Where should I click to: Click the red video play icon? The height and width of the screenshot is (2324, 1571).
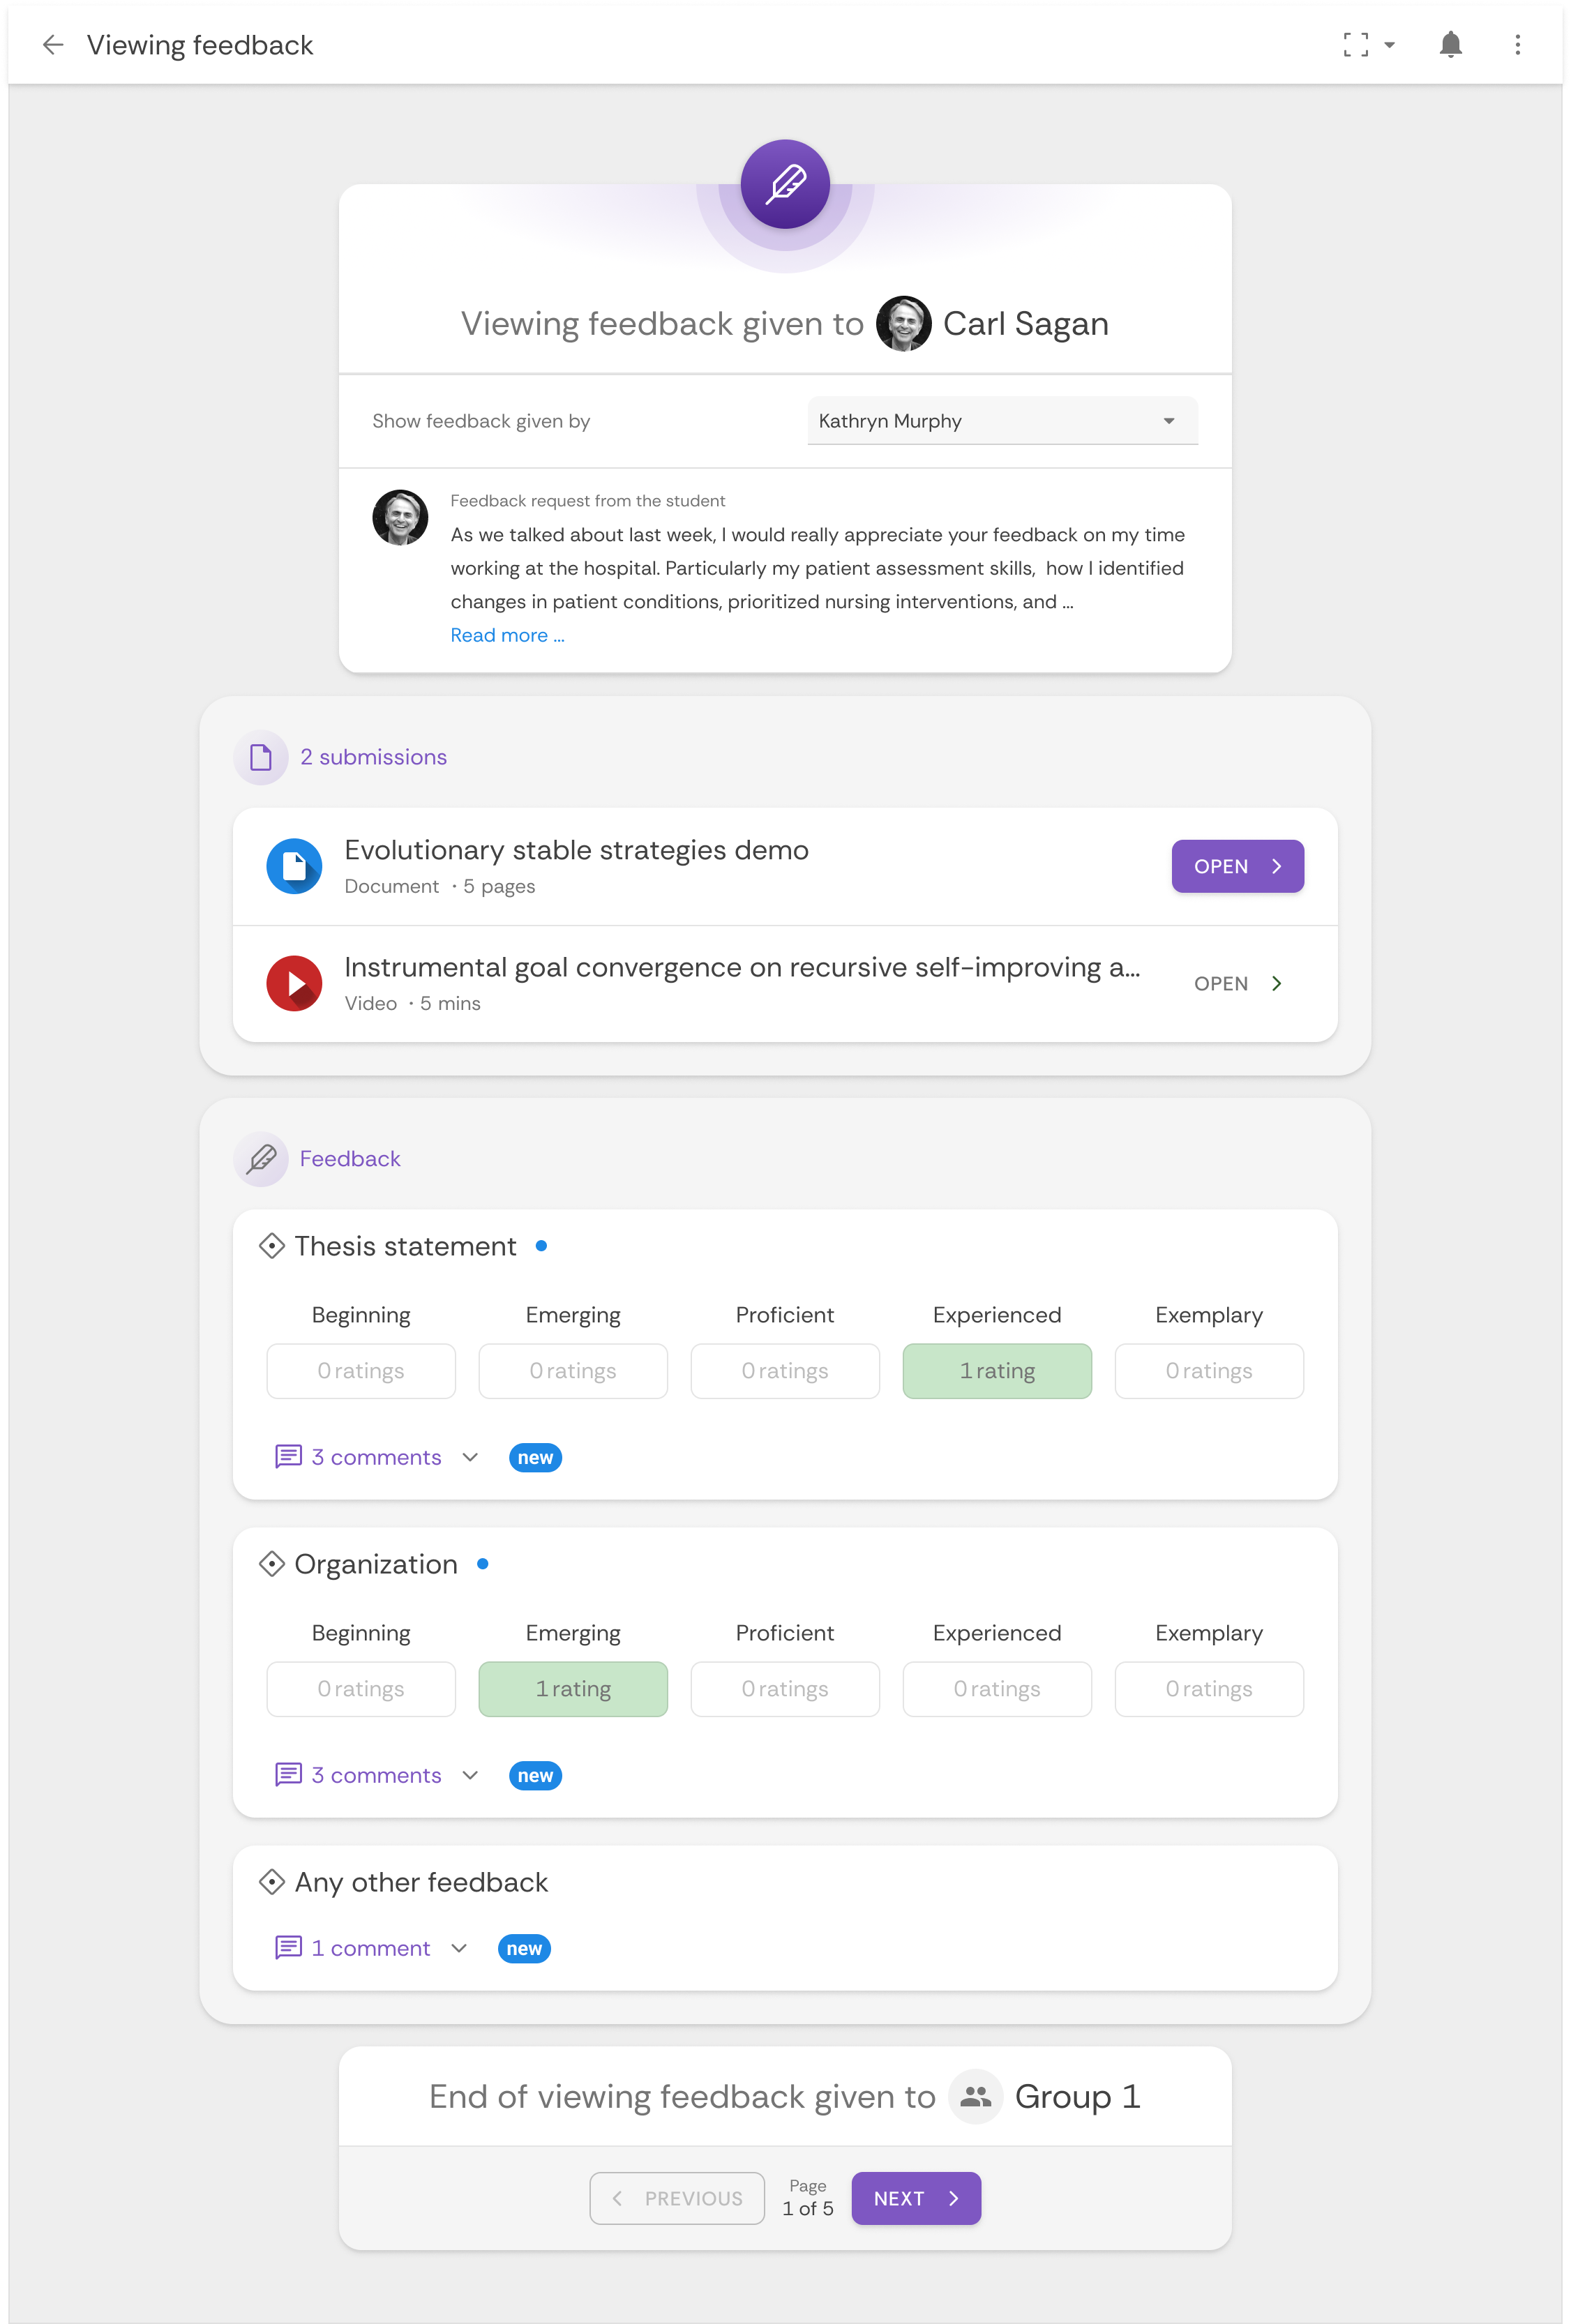pos(294,983)
